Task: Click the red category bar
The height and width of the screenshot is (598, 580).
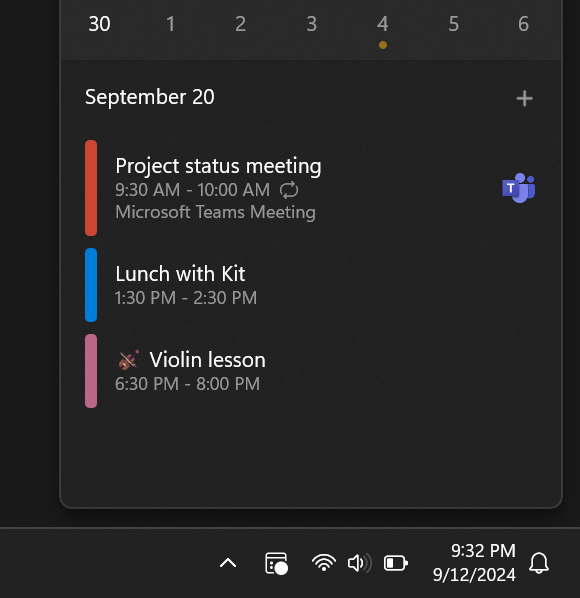Action: click(91, 188)
